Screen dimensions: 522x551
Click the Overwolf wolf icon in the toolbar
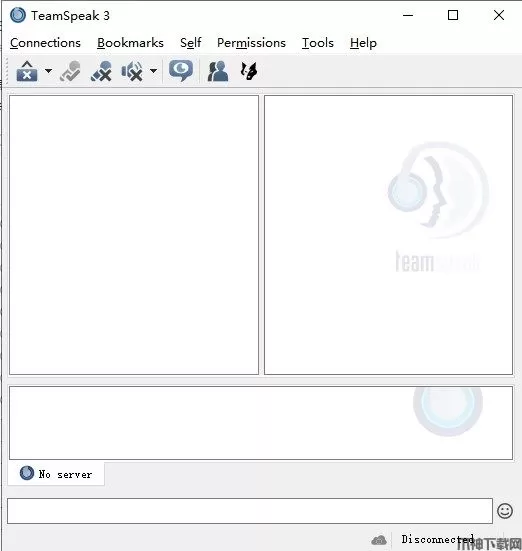(249, 71)
